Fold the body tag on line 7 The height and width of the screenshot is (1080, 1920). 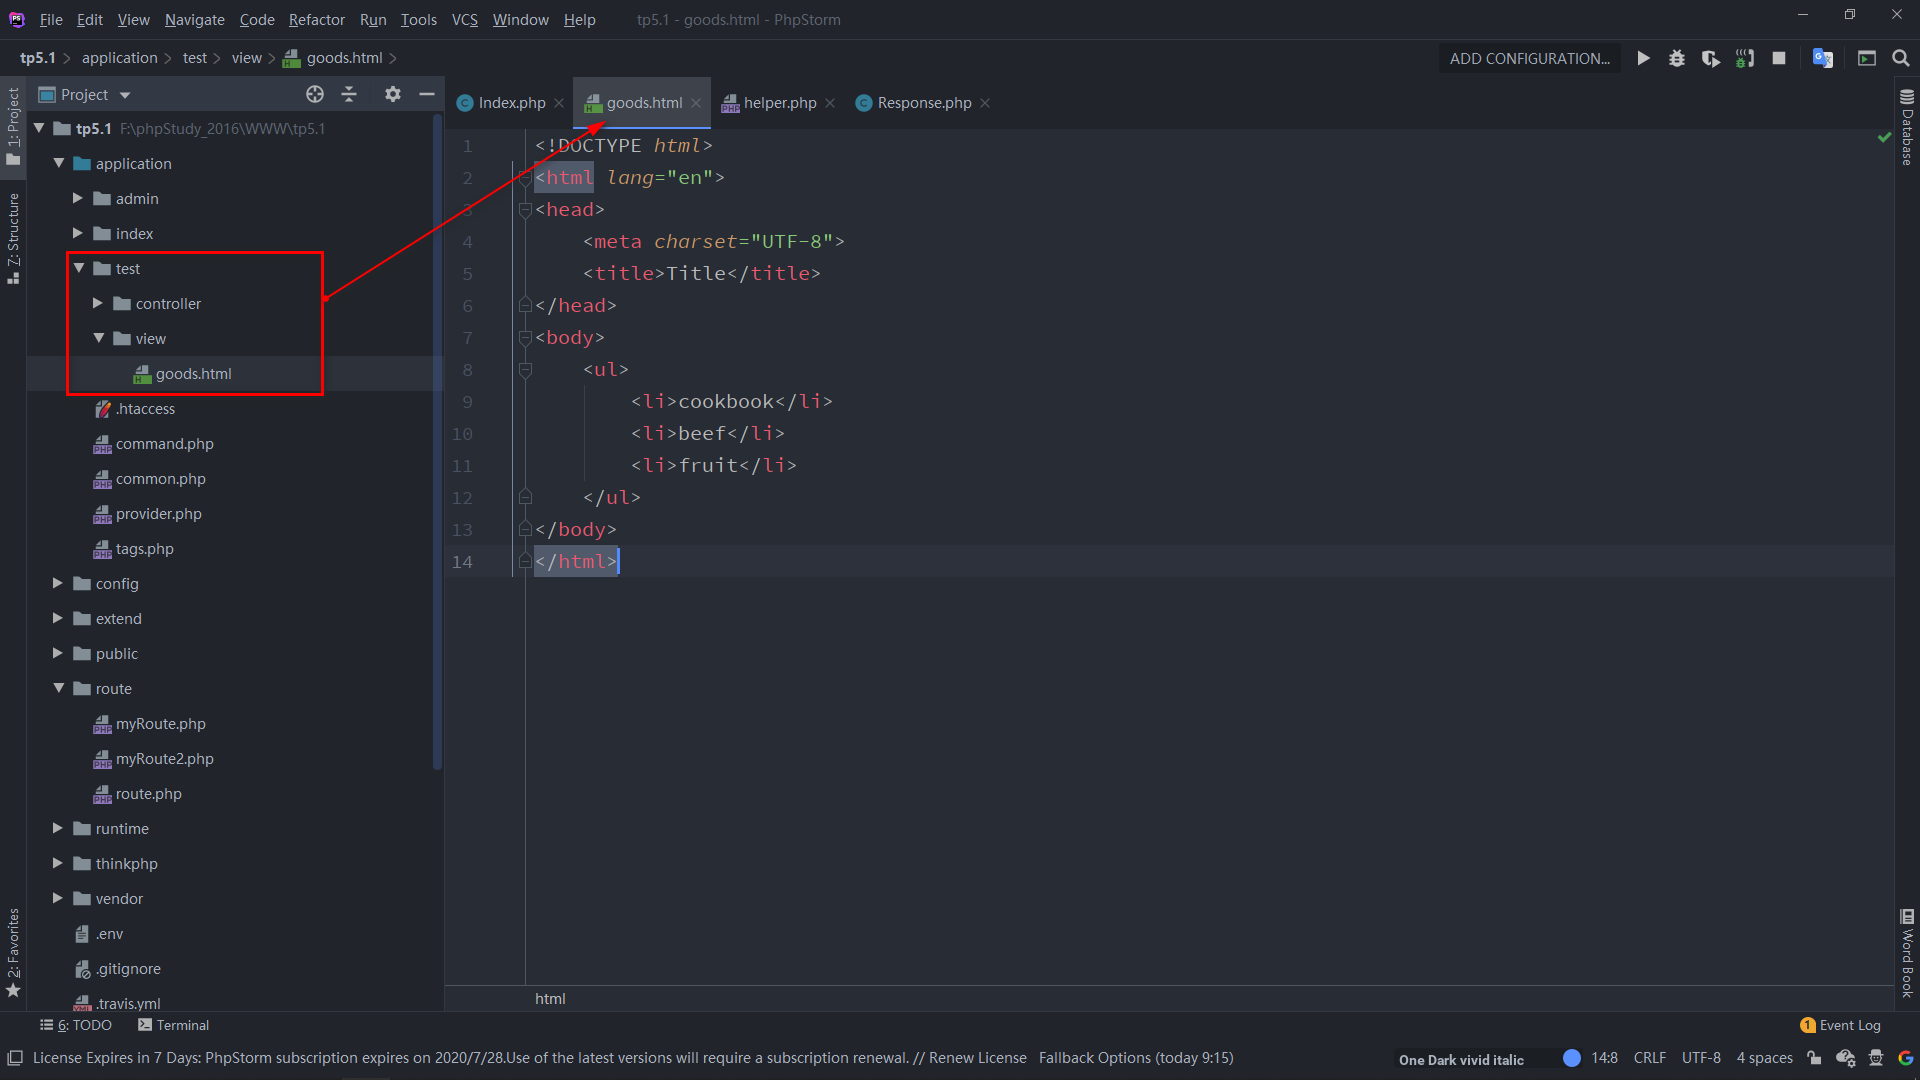point(525,337)
